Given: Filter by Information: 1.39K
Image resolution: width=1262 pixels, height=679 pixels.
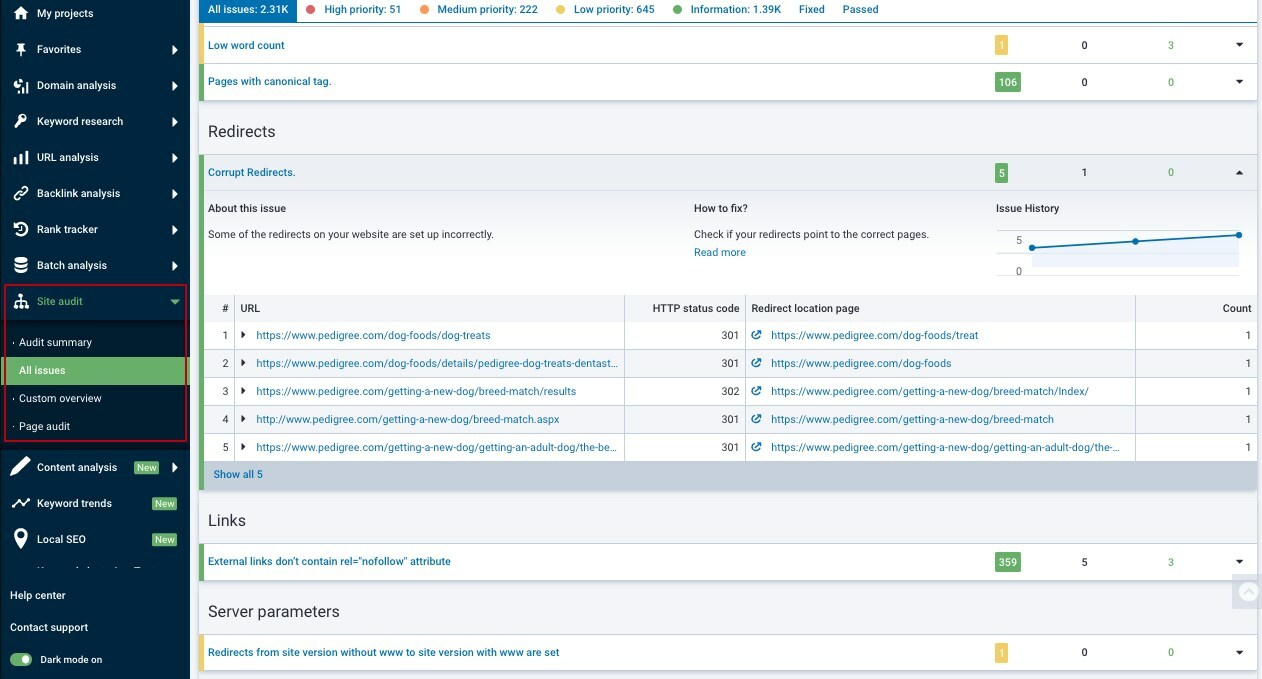Looking at the screenshot, I should pyautogui.click(x=727, y=9).
